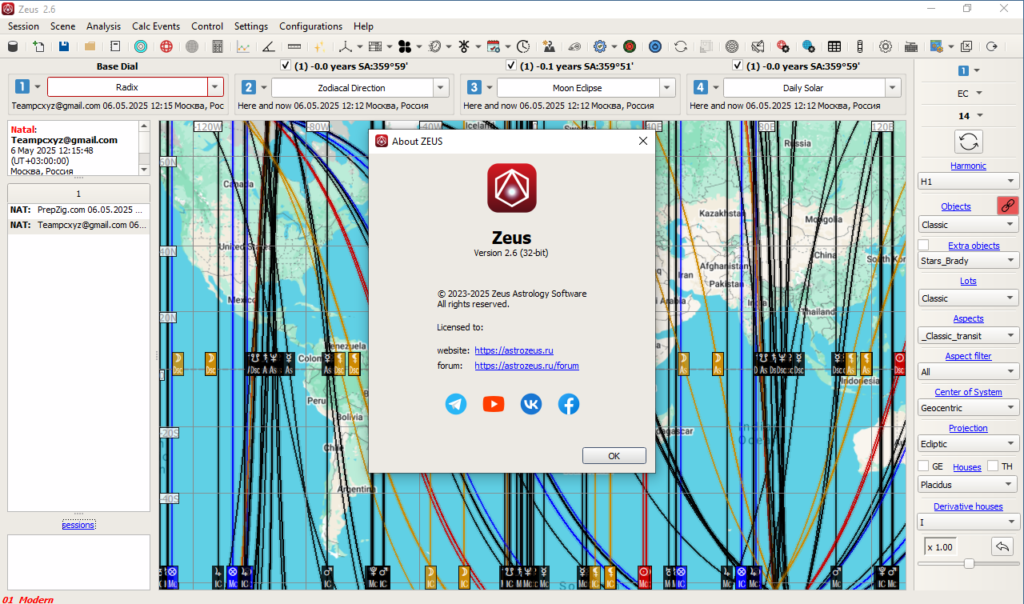Toggle the Extra objects checkbox
This screenshot has height=604, width=1024.
(924, 245)
